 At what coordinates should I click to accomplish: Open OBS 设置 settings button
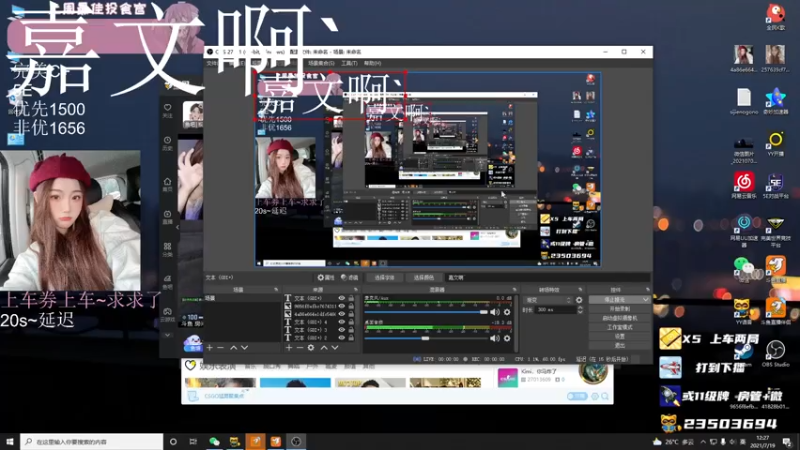tap(619, 336)
